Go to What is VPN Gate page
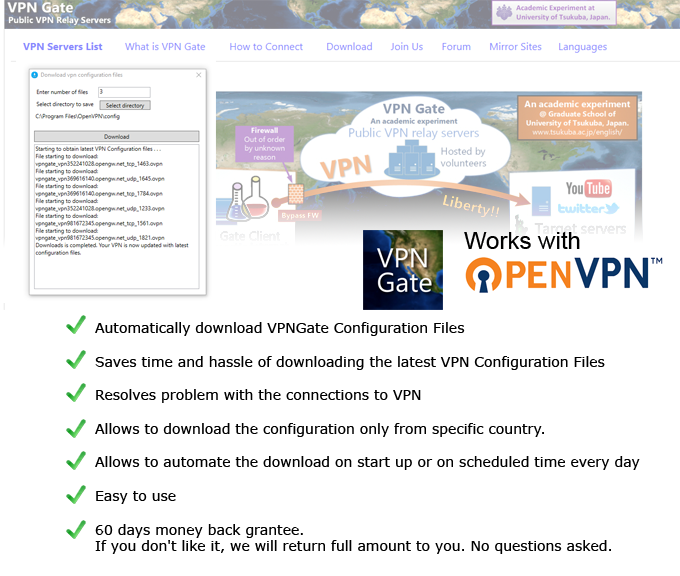Viewport: 680px width, 576px height. click(165, 47)
